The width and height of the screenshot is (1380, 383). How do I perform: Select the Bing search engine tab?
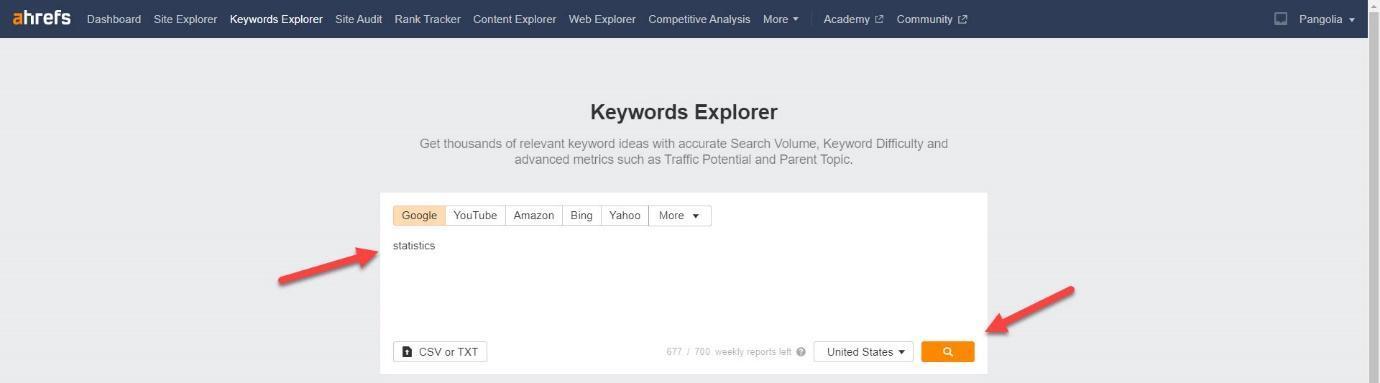coord(581,215)
